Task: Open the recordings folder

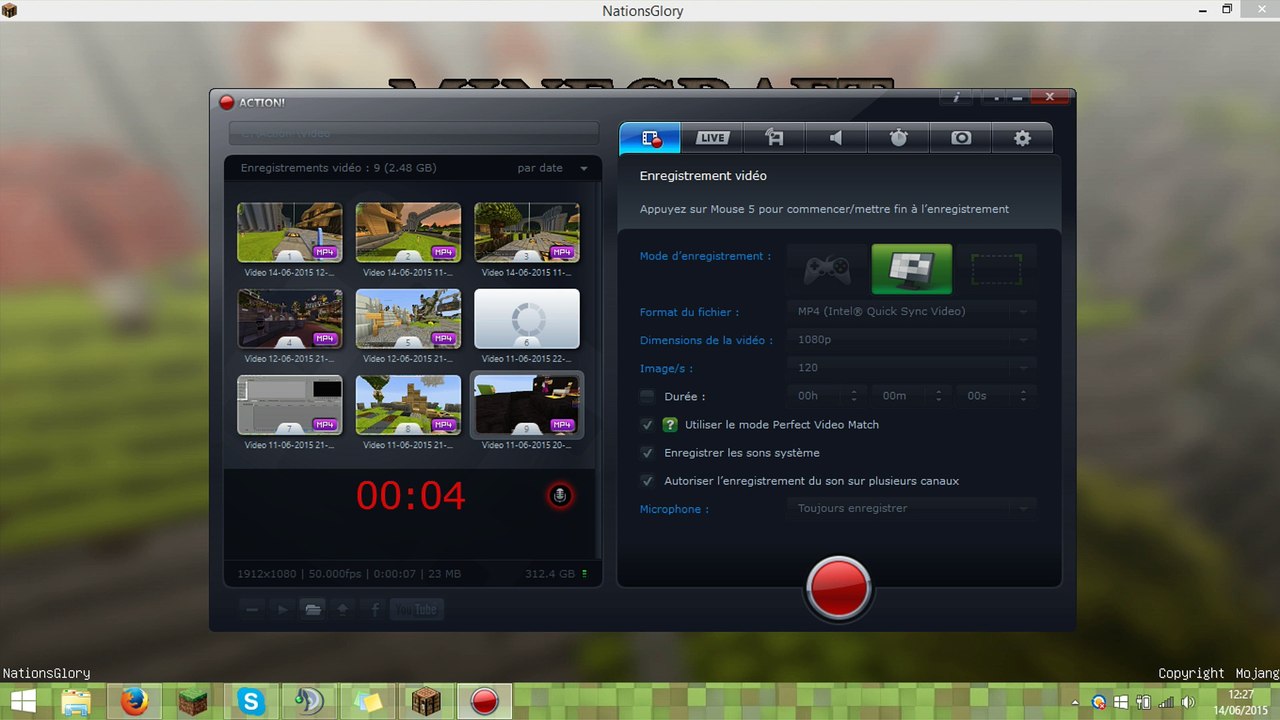Action: (313, 609)
